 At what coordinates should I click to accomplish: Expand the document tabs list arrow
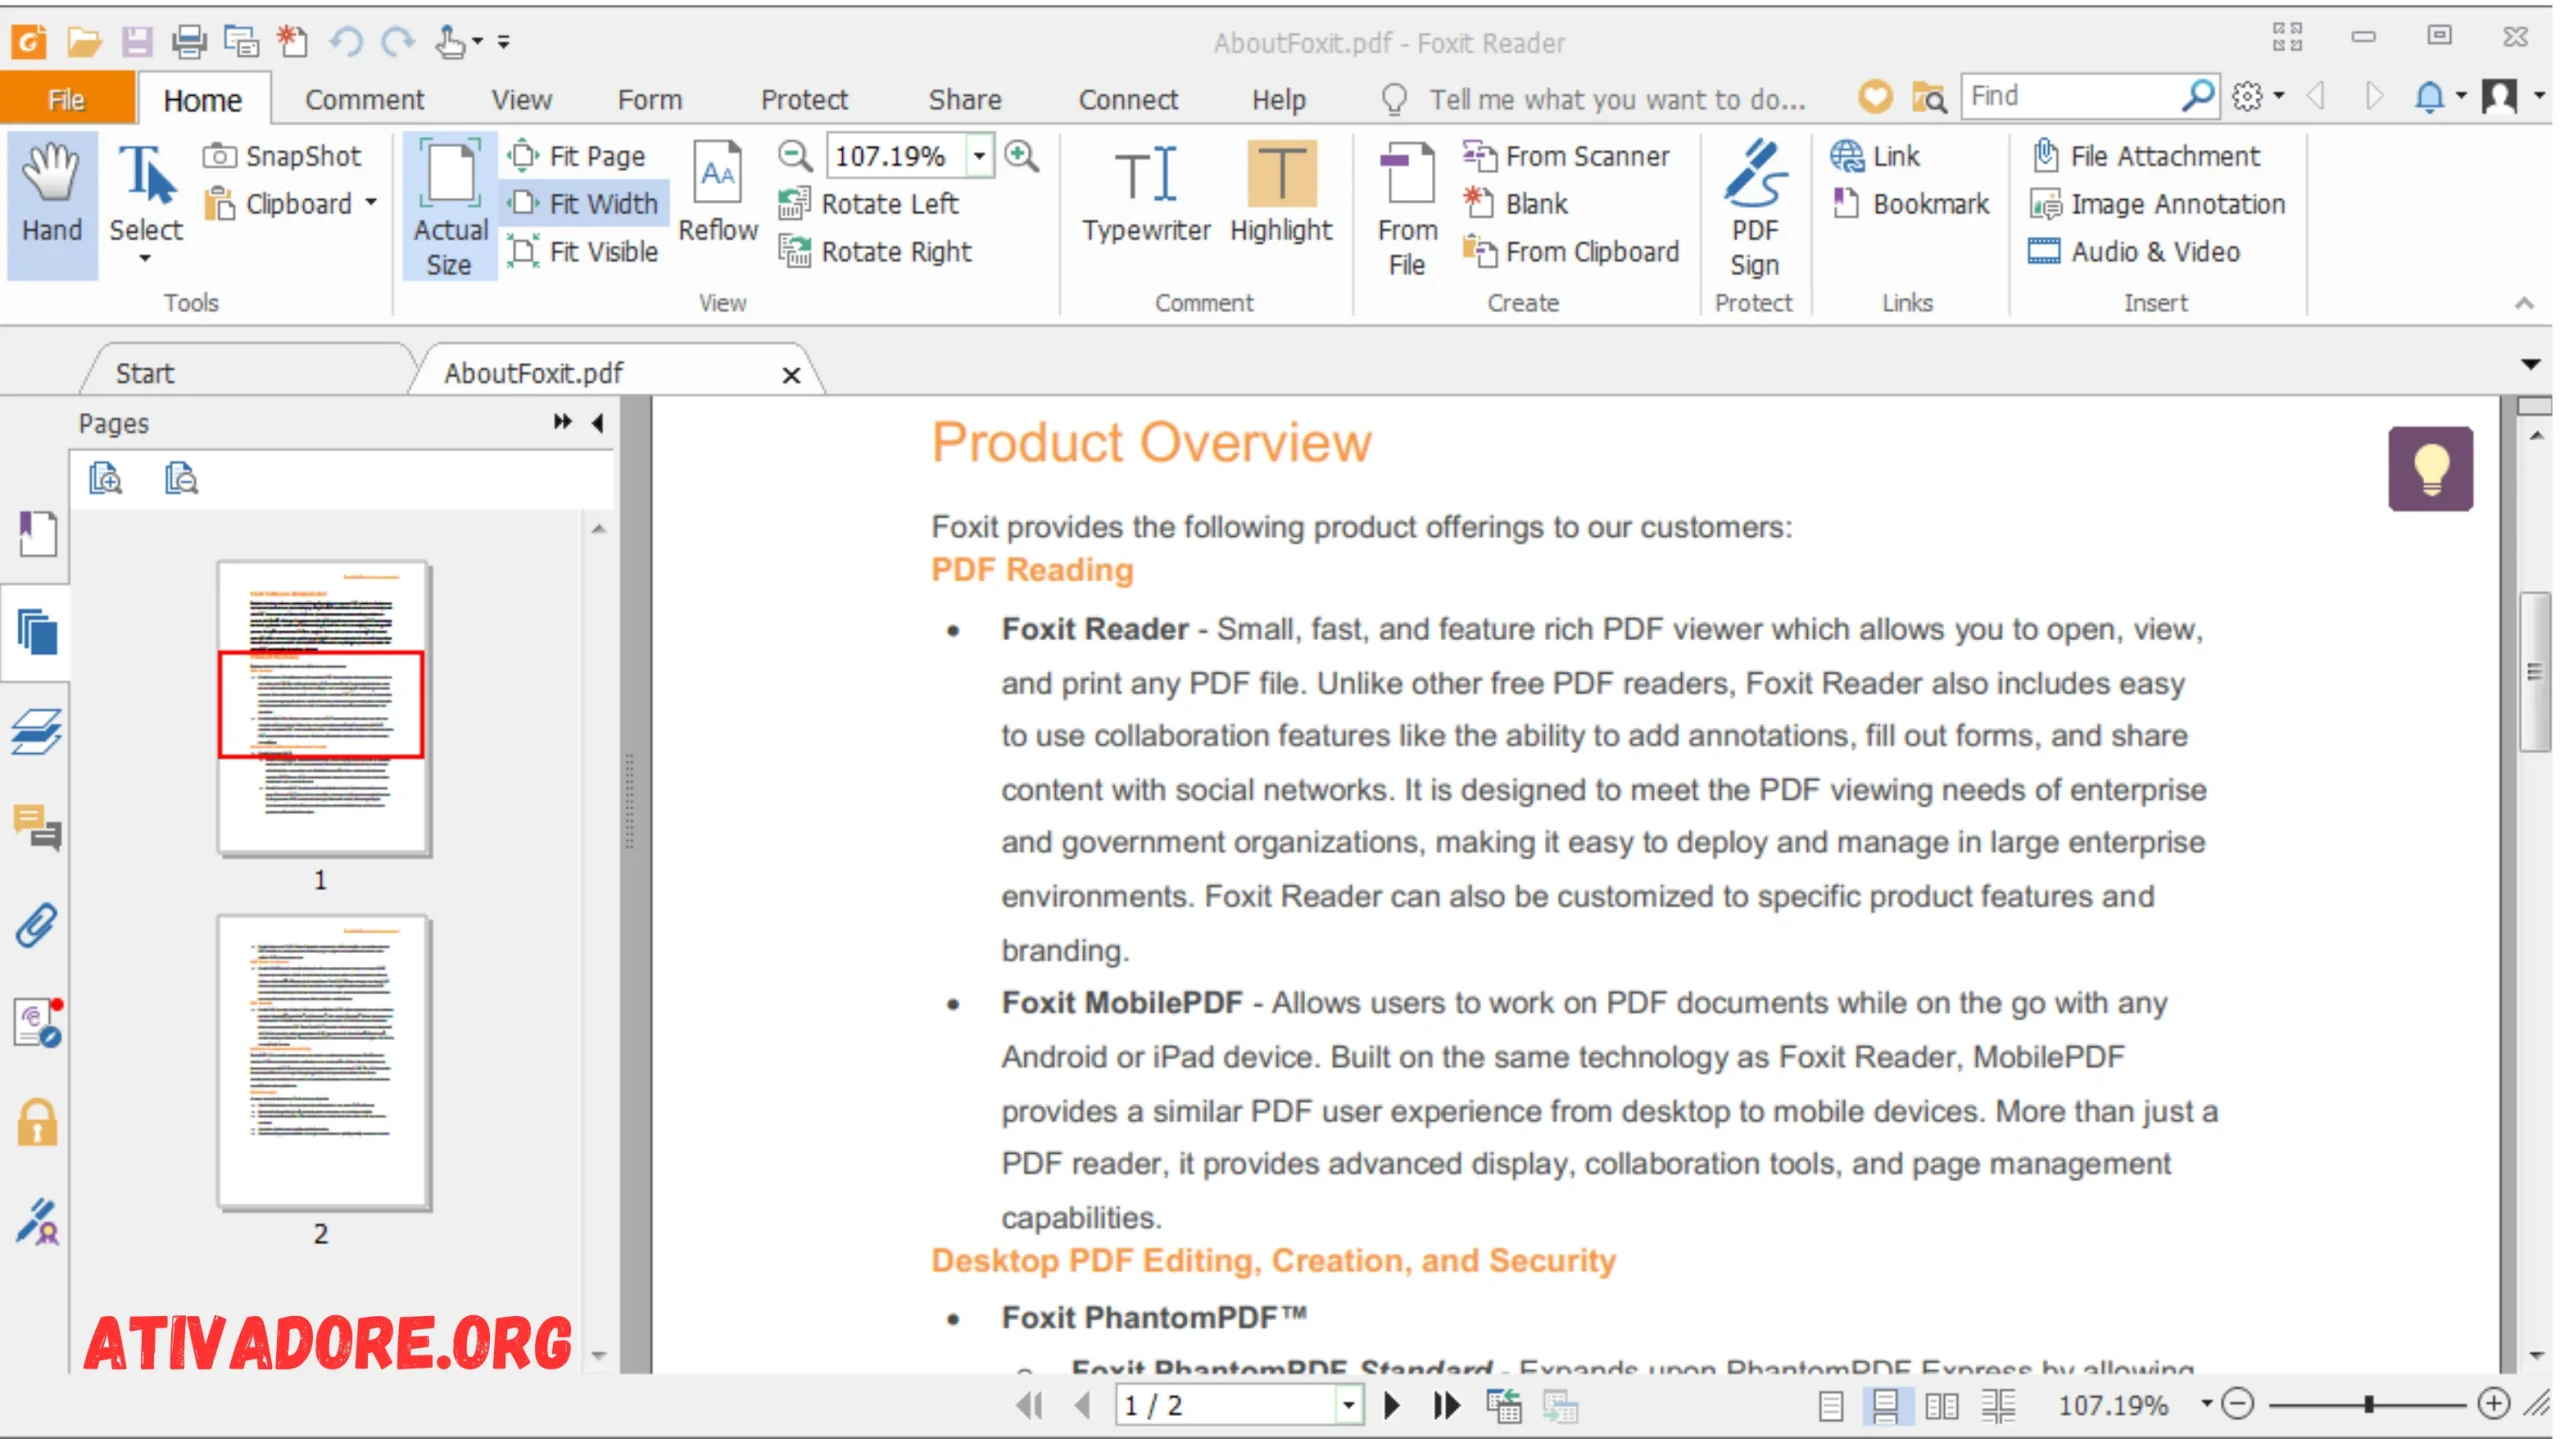2531,365
